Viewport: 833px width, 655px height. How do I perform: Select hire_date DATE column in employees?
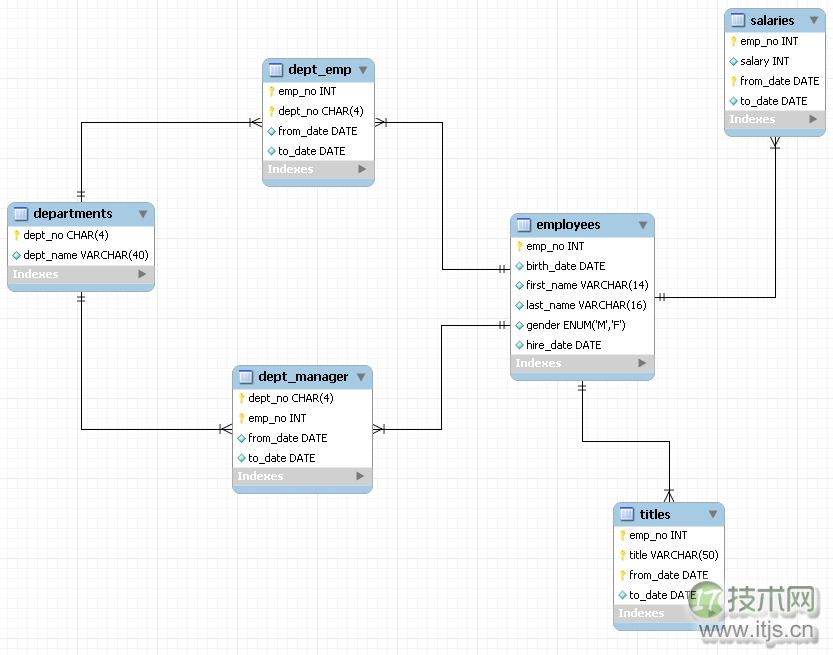click(564, 345)
